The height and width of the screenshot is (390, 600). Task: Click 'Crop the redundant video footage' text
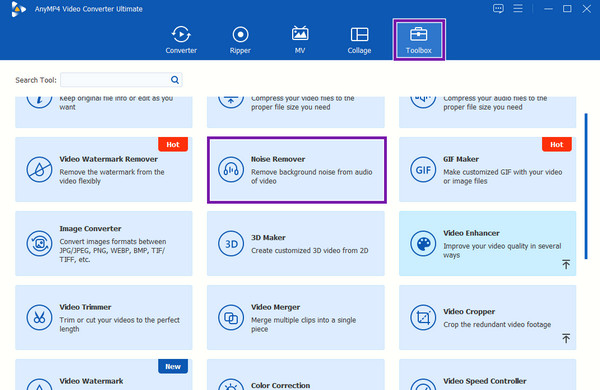pyautogui.click(x=497, y=325)
